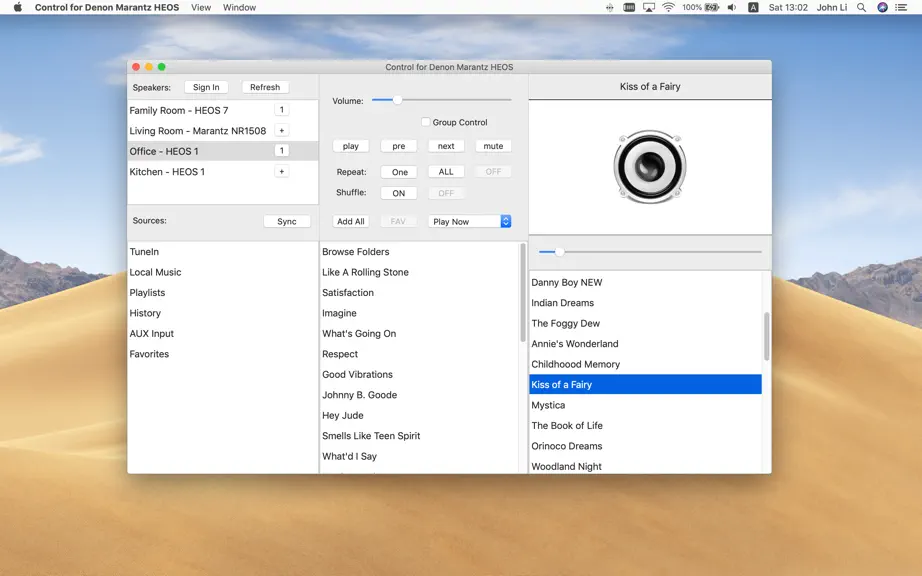
Task: Click the Sat 13:02 clock
Action: (x=788, y=7)
